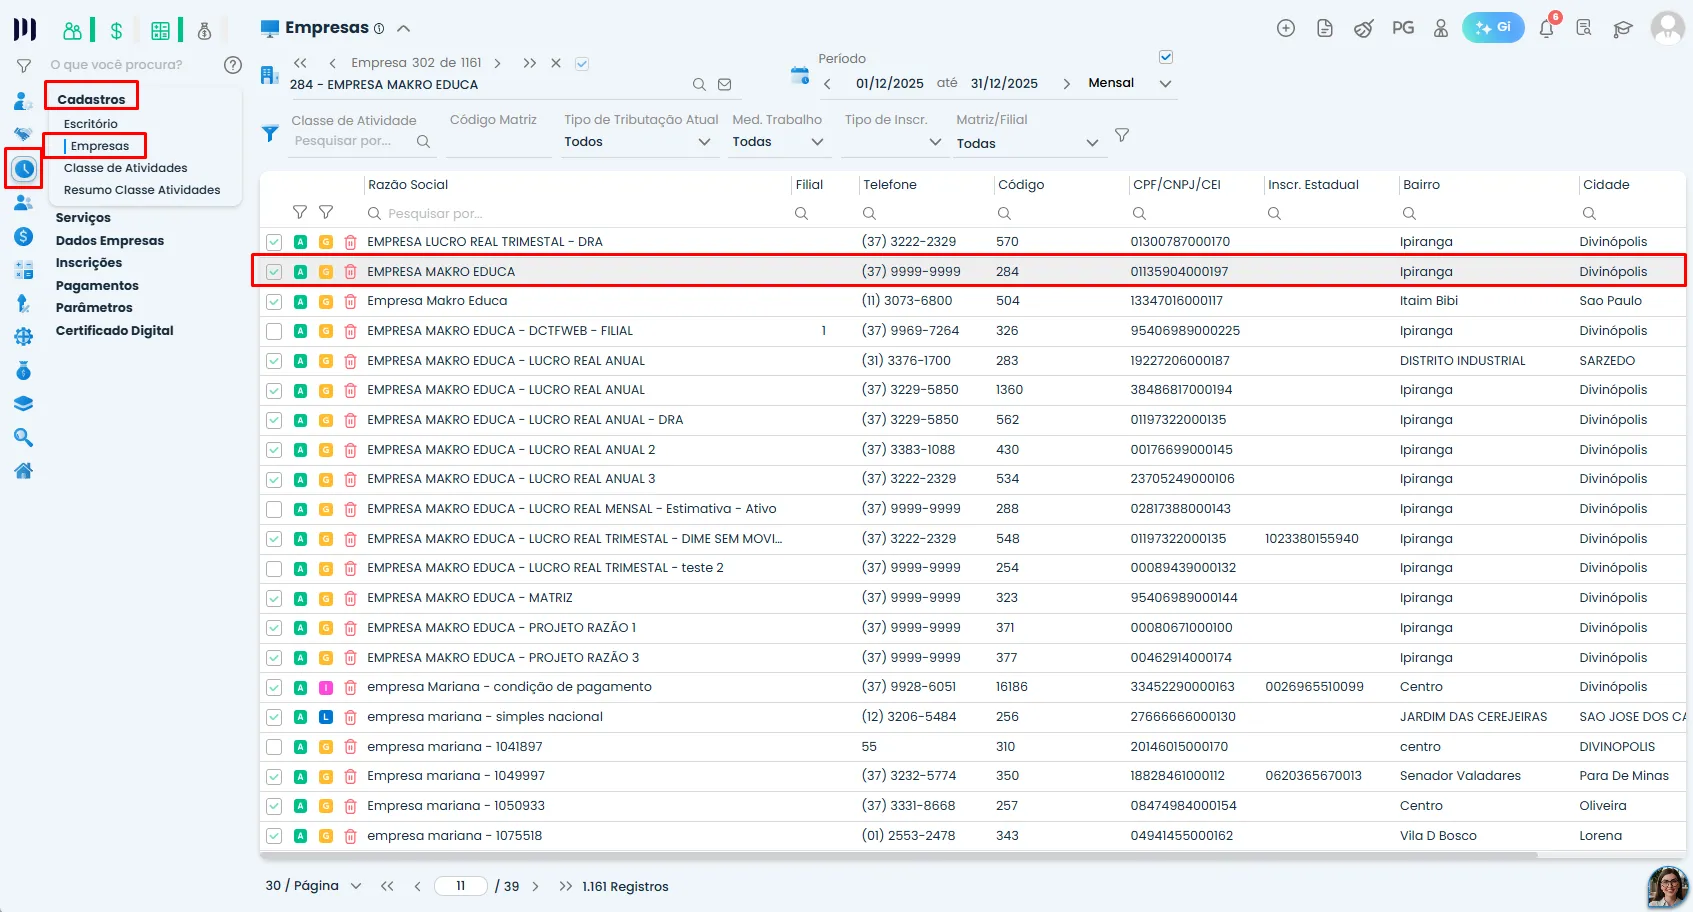Open Resumo Classe Atividades menu item

(142, 190)
